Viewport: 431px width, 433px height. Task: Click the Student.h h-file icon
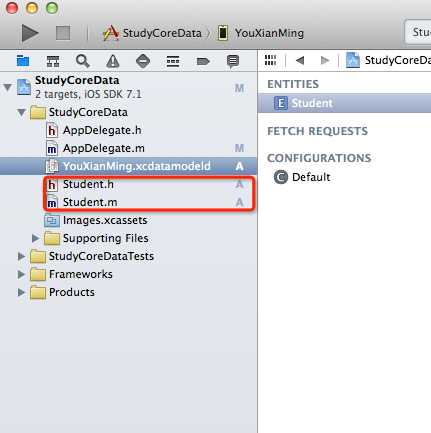tap(52, 184)
